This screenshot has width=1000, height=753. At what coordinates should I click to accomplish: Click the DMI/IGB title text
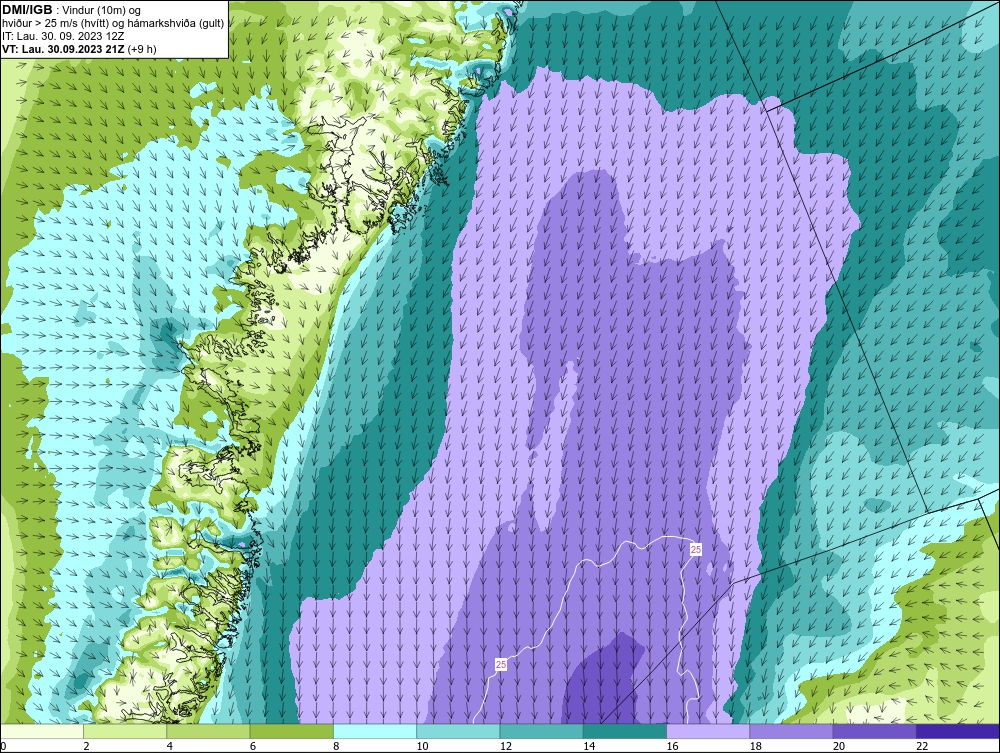point(27,10)
